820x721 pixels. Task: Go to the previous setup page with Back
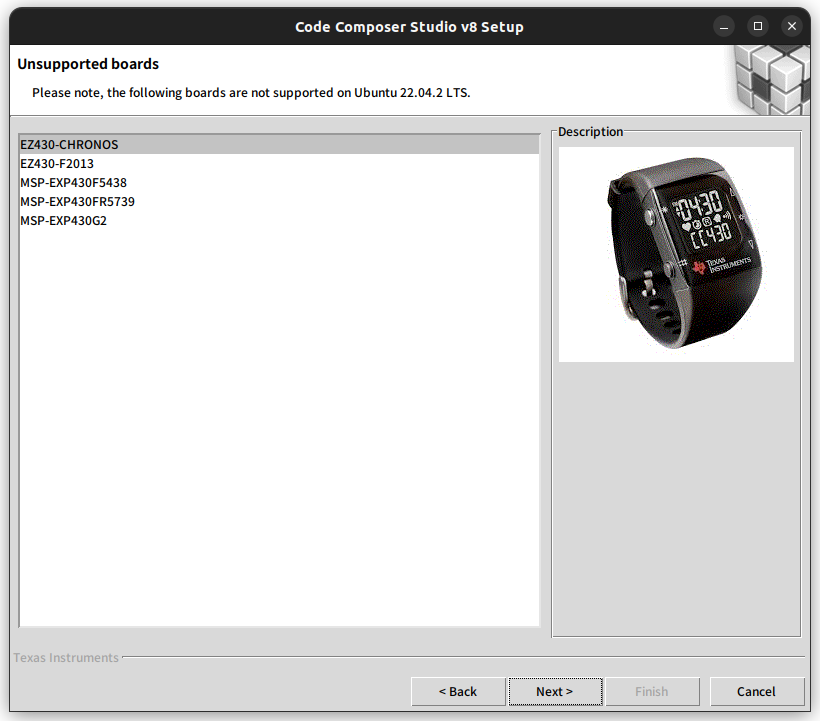point(458,691)
